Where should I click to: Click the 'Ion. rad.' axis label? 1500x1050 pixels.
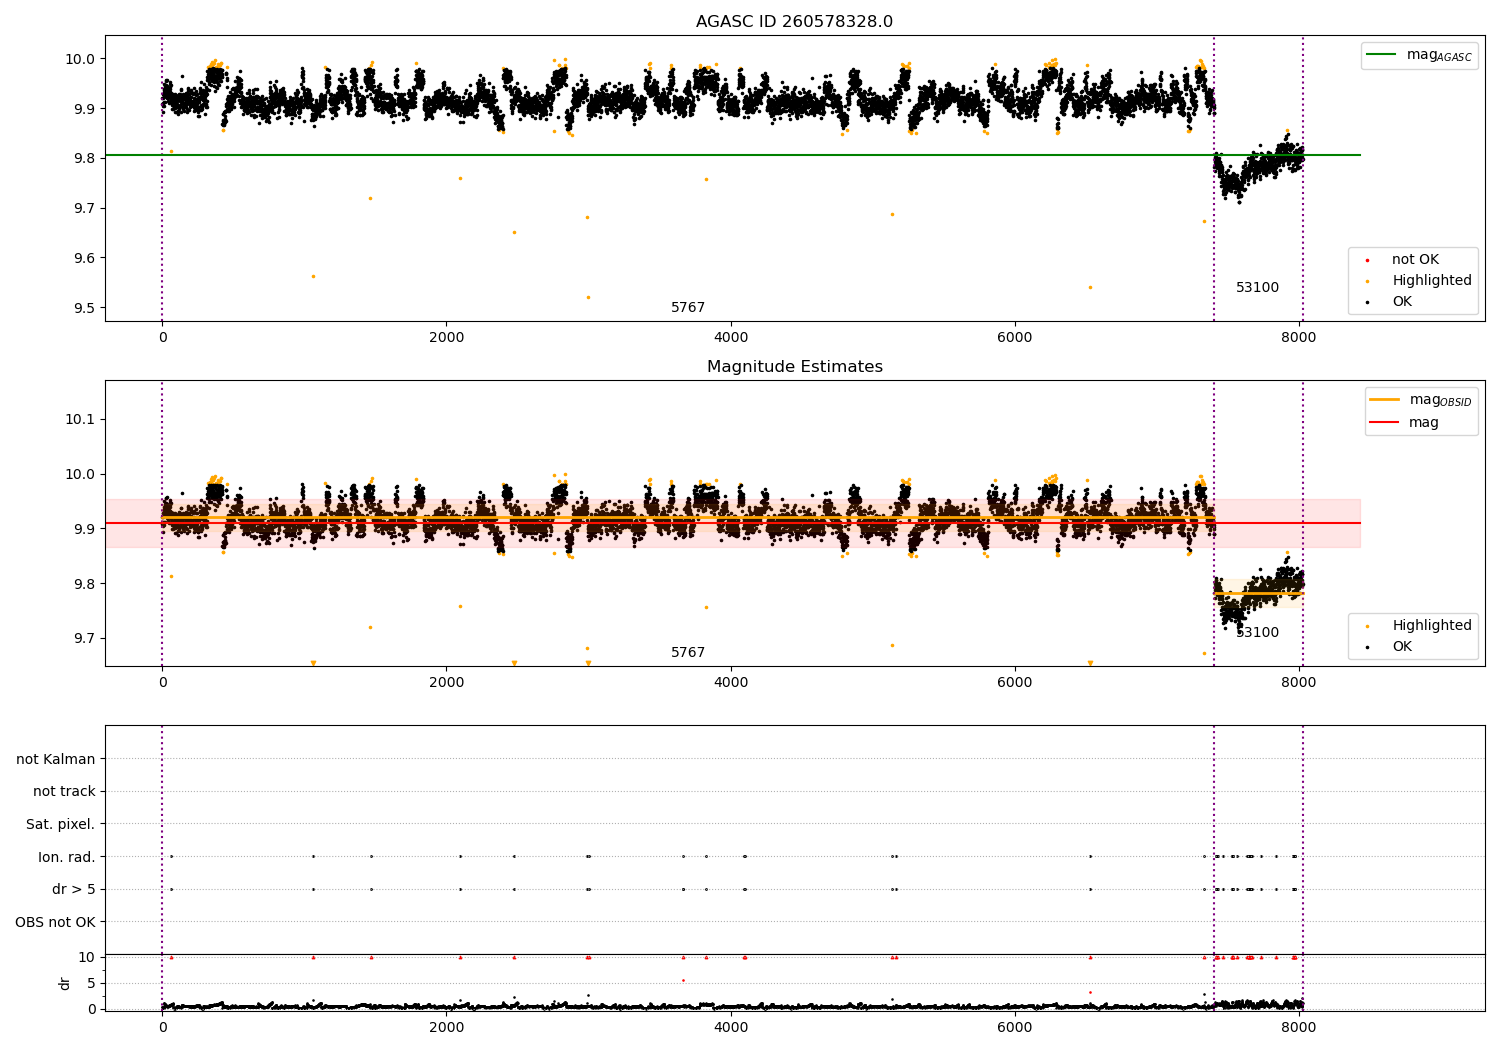coord(66,857)
